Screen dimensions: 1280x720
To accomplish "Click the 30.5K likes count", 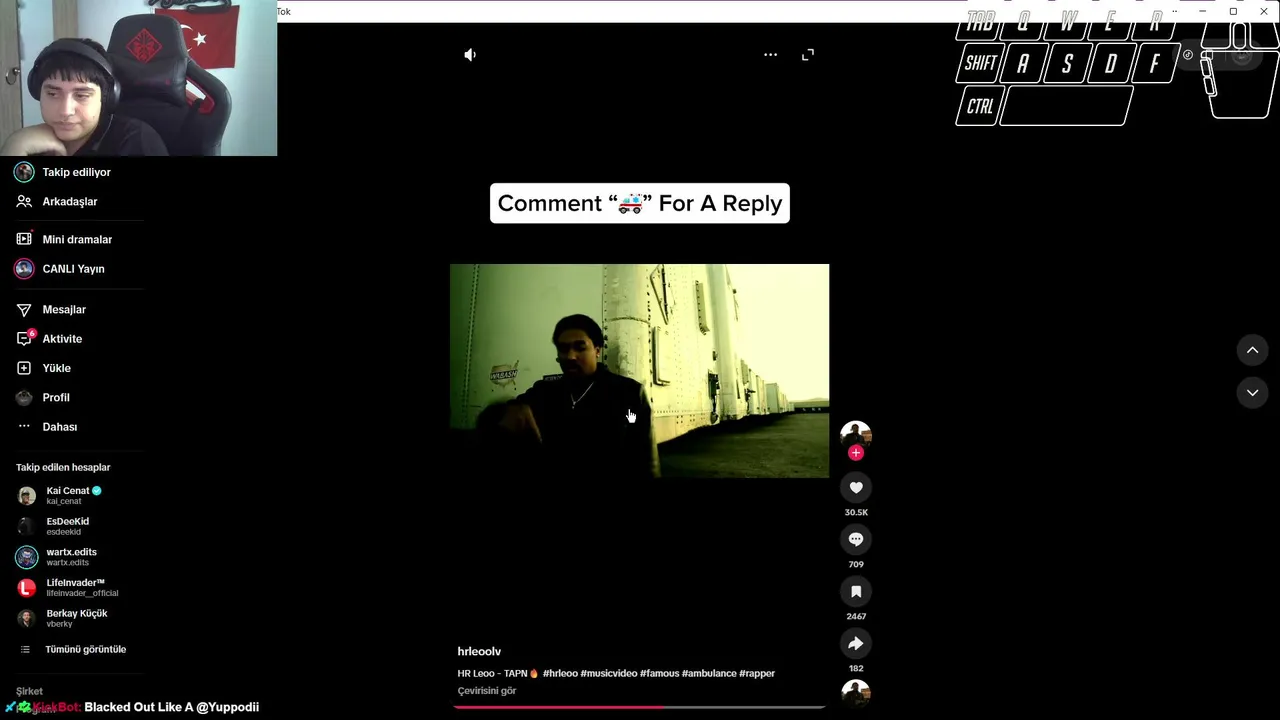I will pos(856,513).
